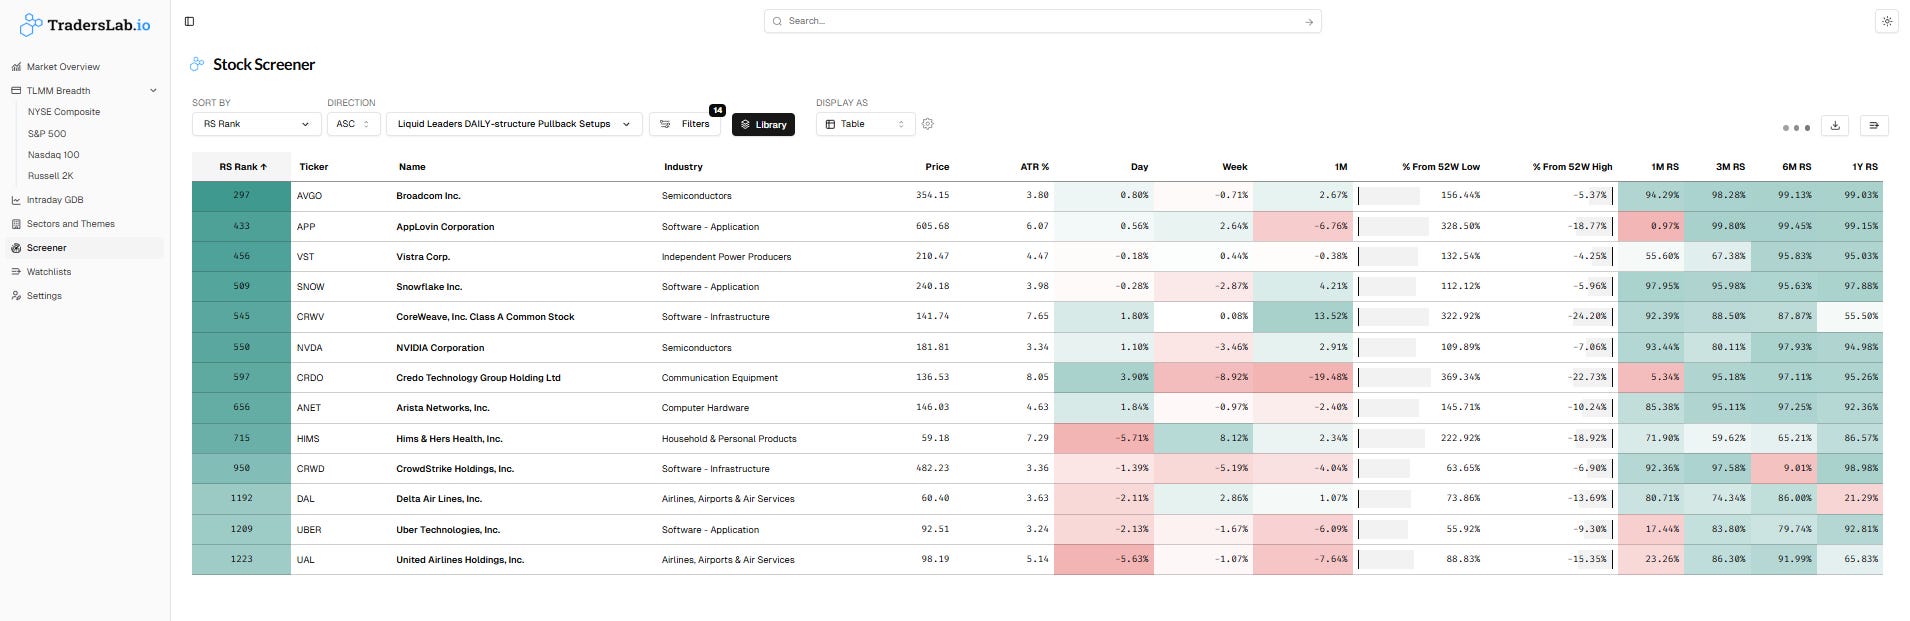Screen dimensions: 1910x621
Task: Open the RS Rank sort-by dropdown
Action: coord(256,124)
